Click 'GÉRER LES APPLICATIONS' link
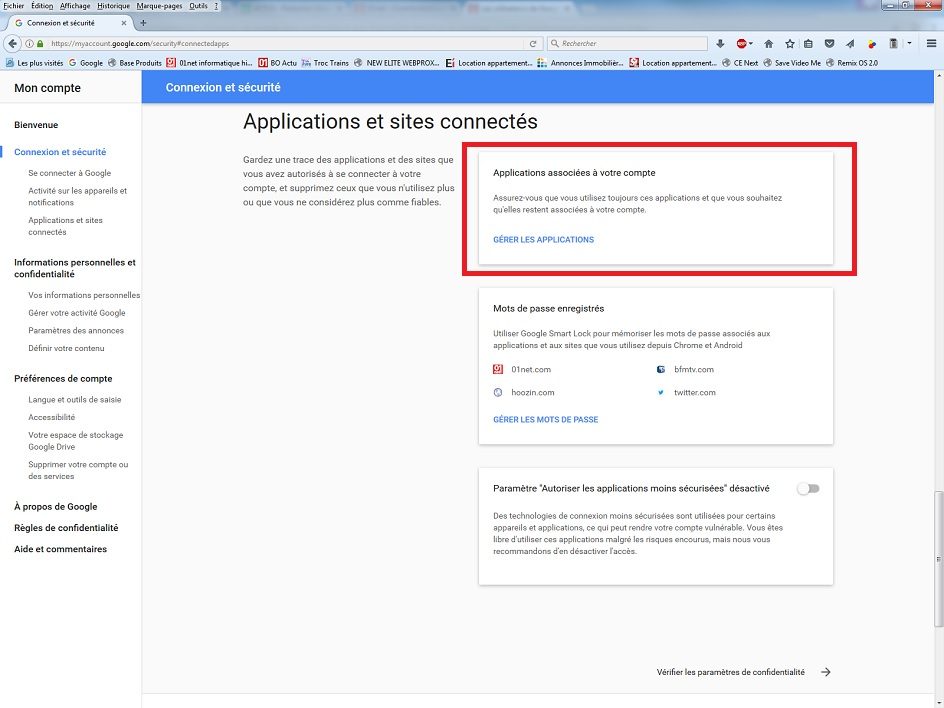944x708 pixels. coord(543,240)
